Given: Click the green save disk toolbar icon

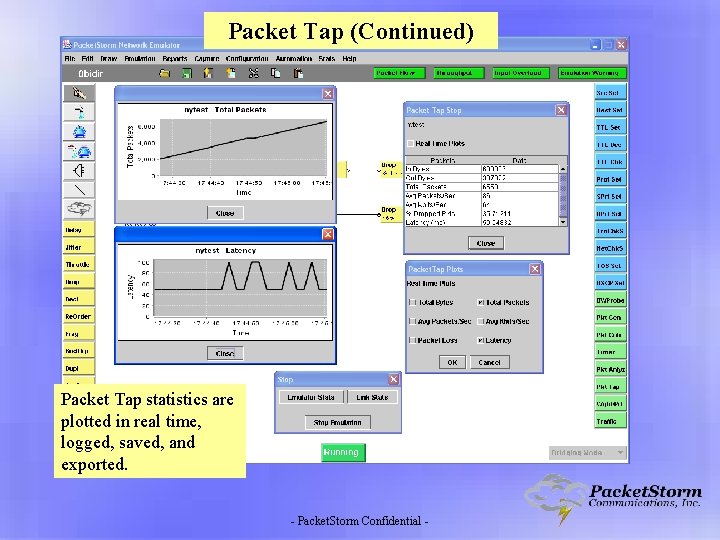Looking at the screenshot, I should [187, 73].
